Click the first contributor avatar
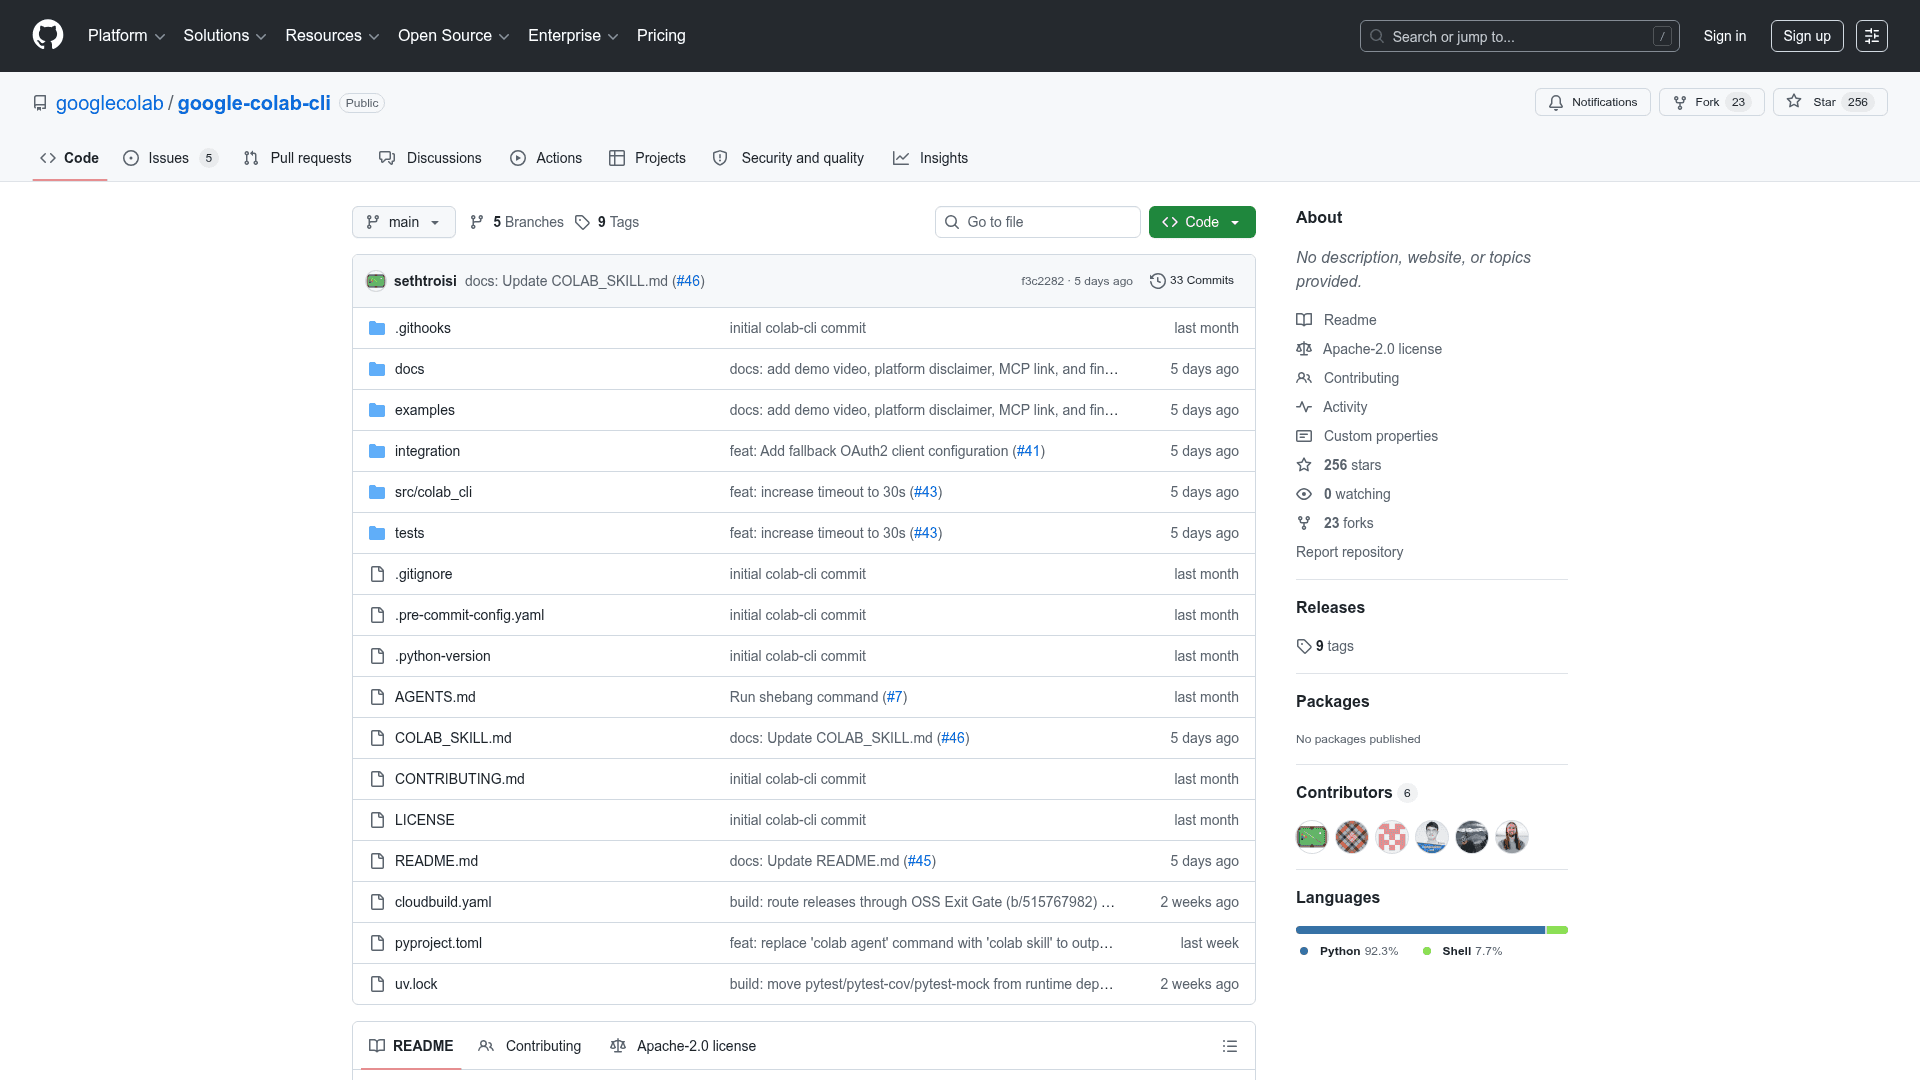Image resolution: width=1920 pixels, height=1080 pixels. coord(1311,837)
